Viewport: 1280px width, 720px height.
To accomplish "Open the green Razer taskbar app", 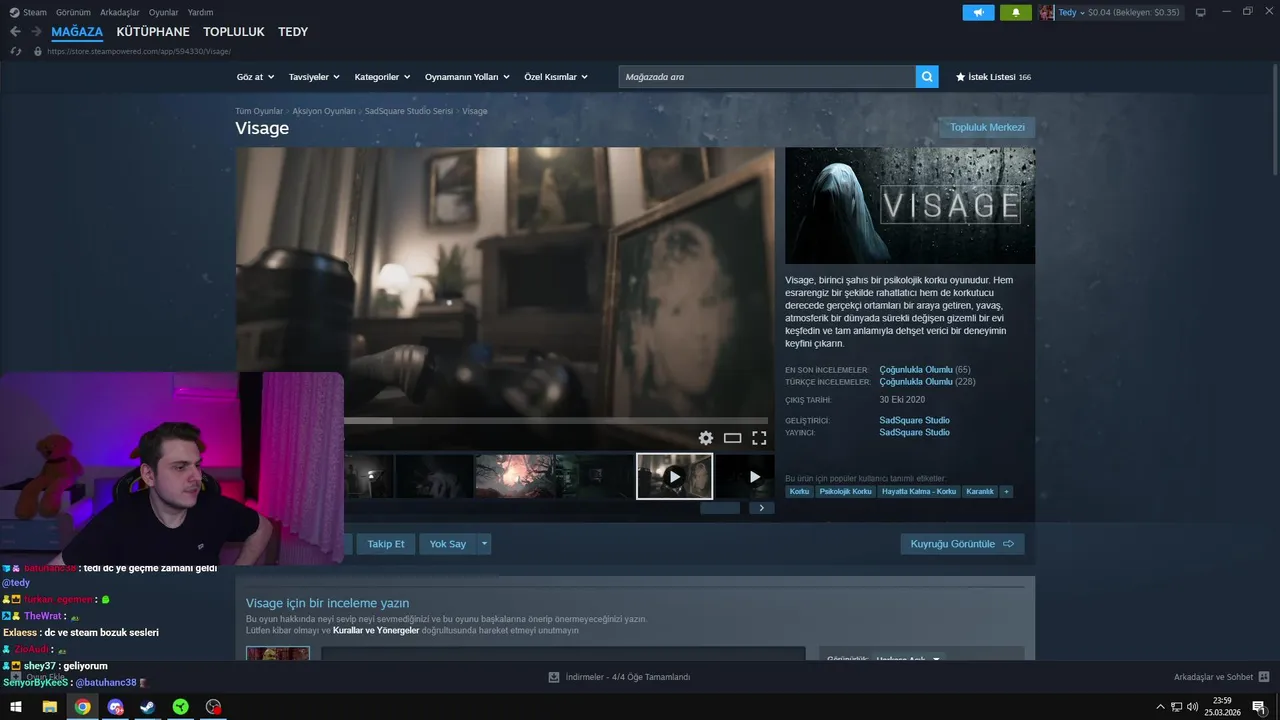I will click(x=180, y=707).
